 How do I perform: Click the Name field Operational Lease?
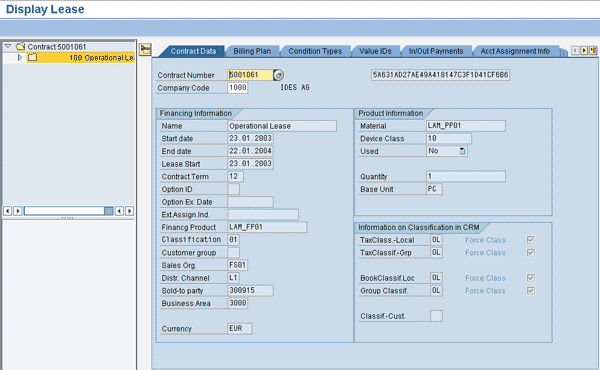[282, 126]
